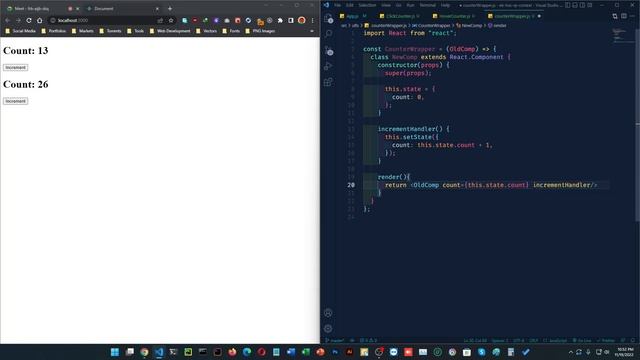Toggle VS Code primary sidebar layout icon
The height and width of the screenshot is (360, 640).
567,5
